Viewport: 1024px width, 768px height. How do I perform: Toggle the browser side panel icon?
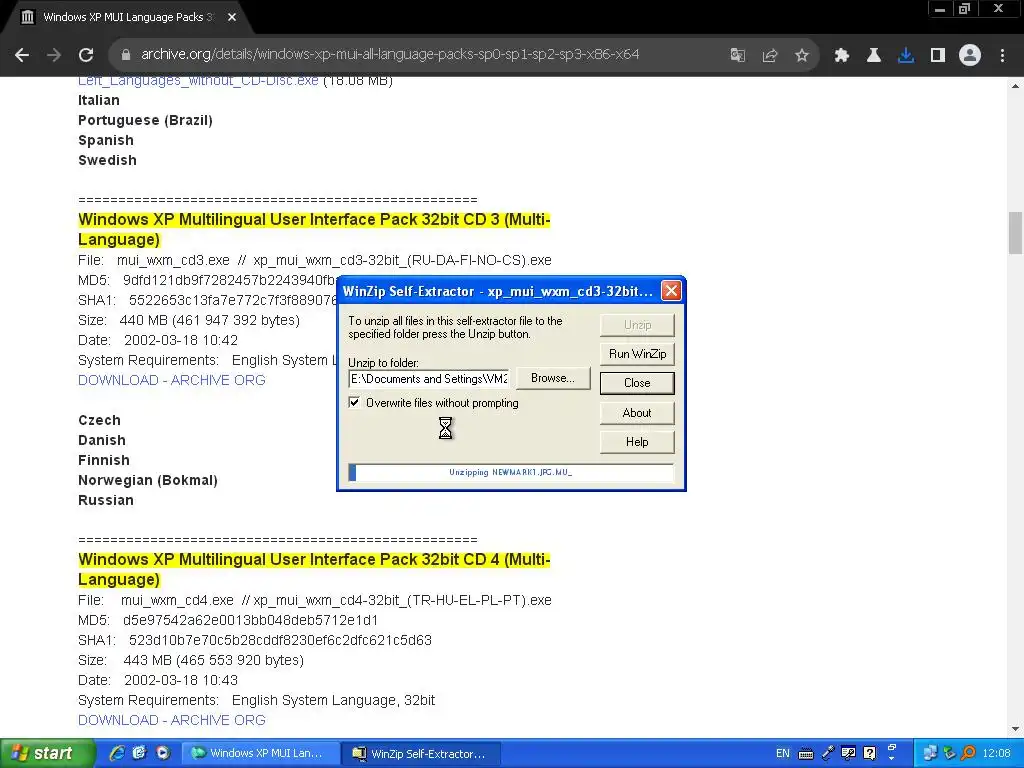click(938, 55)
